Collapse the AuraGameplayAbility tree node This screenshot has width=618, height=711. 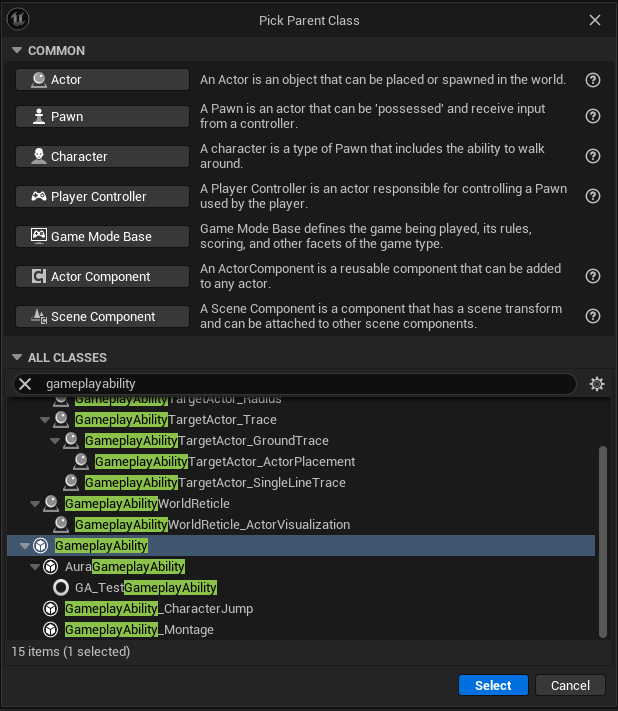click(x=35, y=567)
